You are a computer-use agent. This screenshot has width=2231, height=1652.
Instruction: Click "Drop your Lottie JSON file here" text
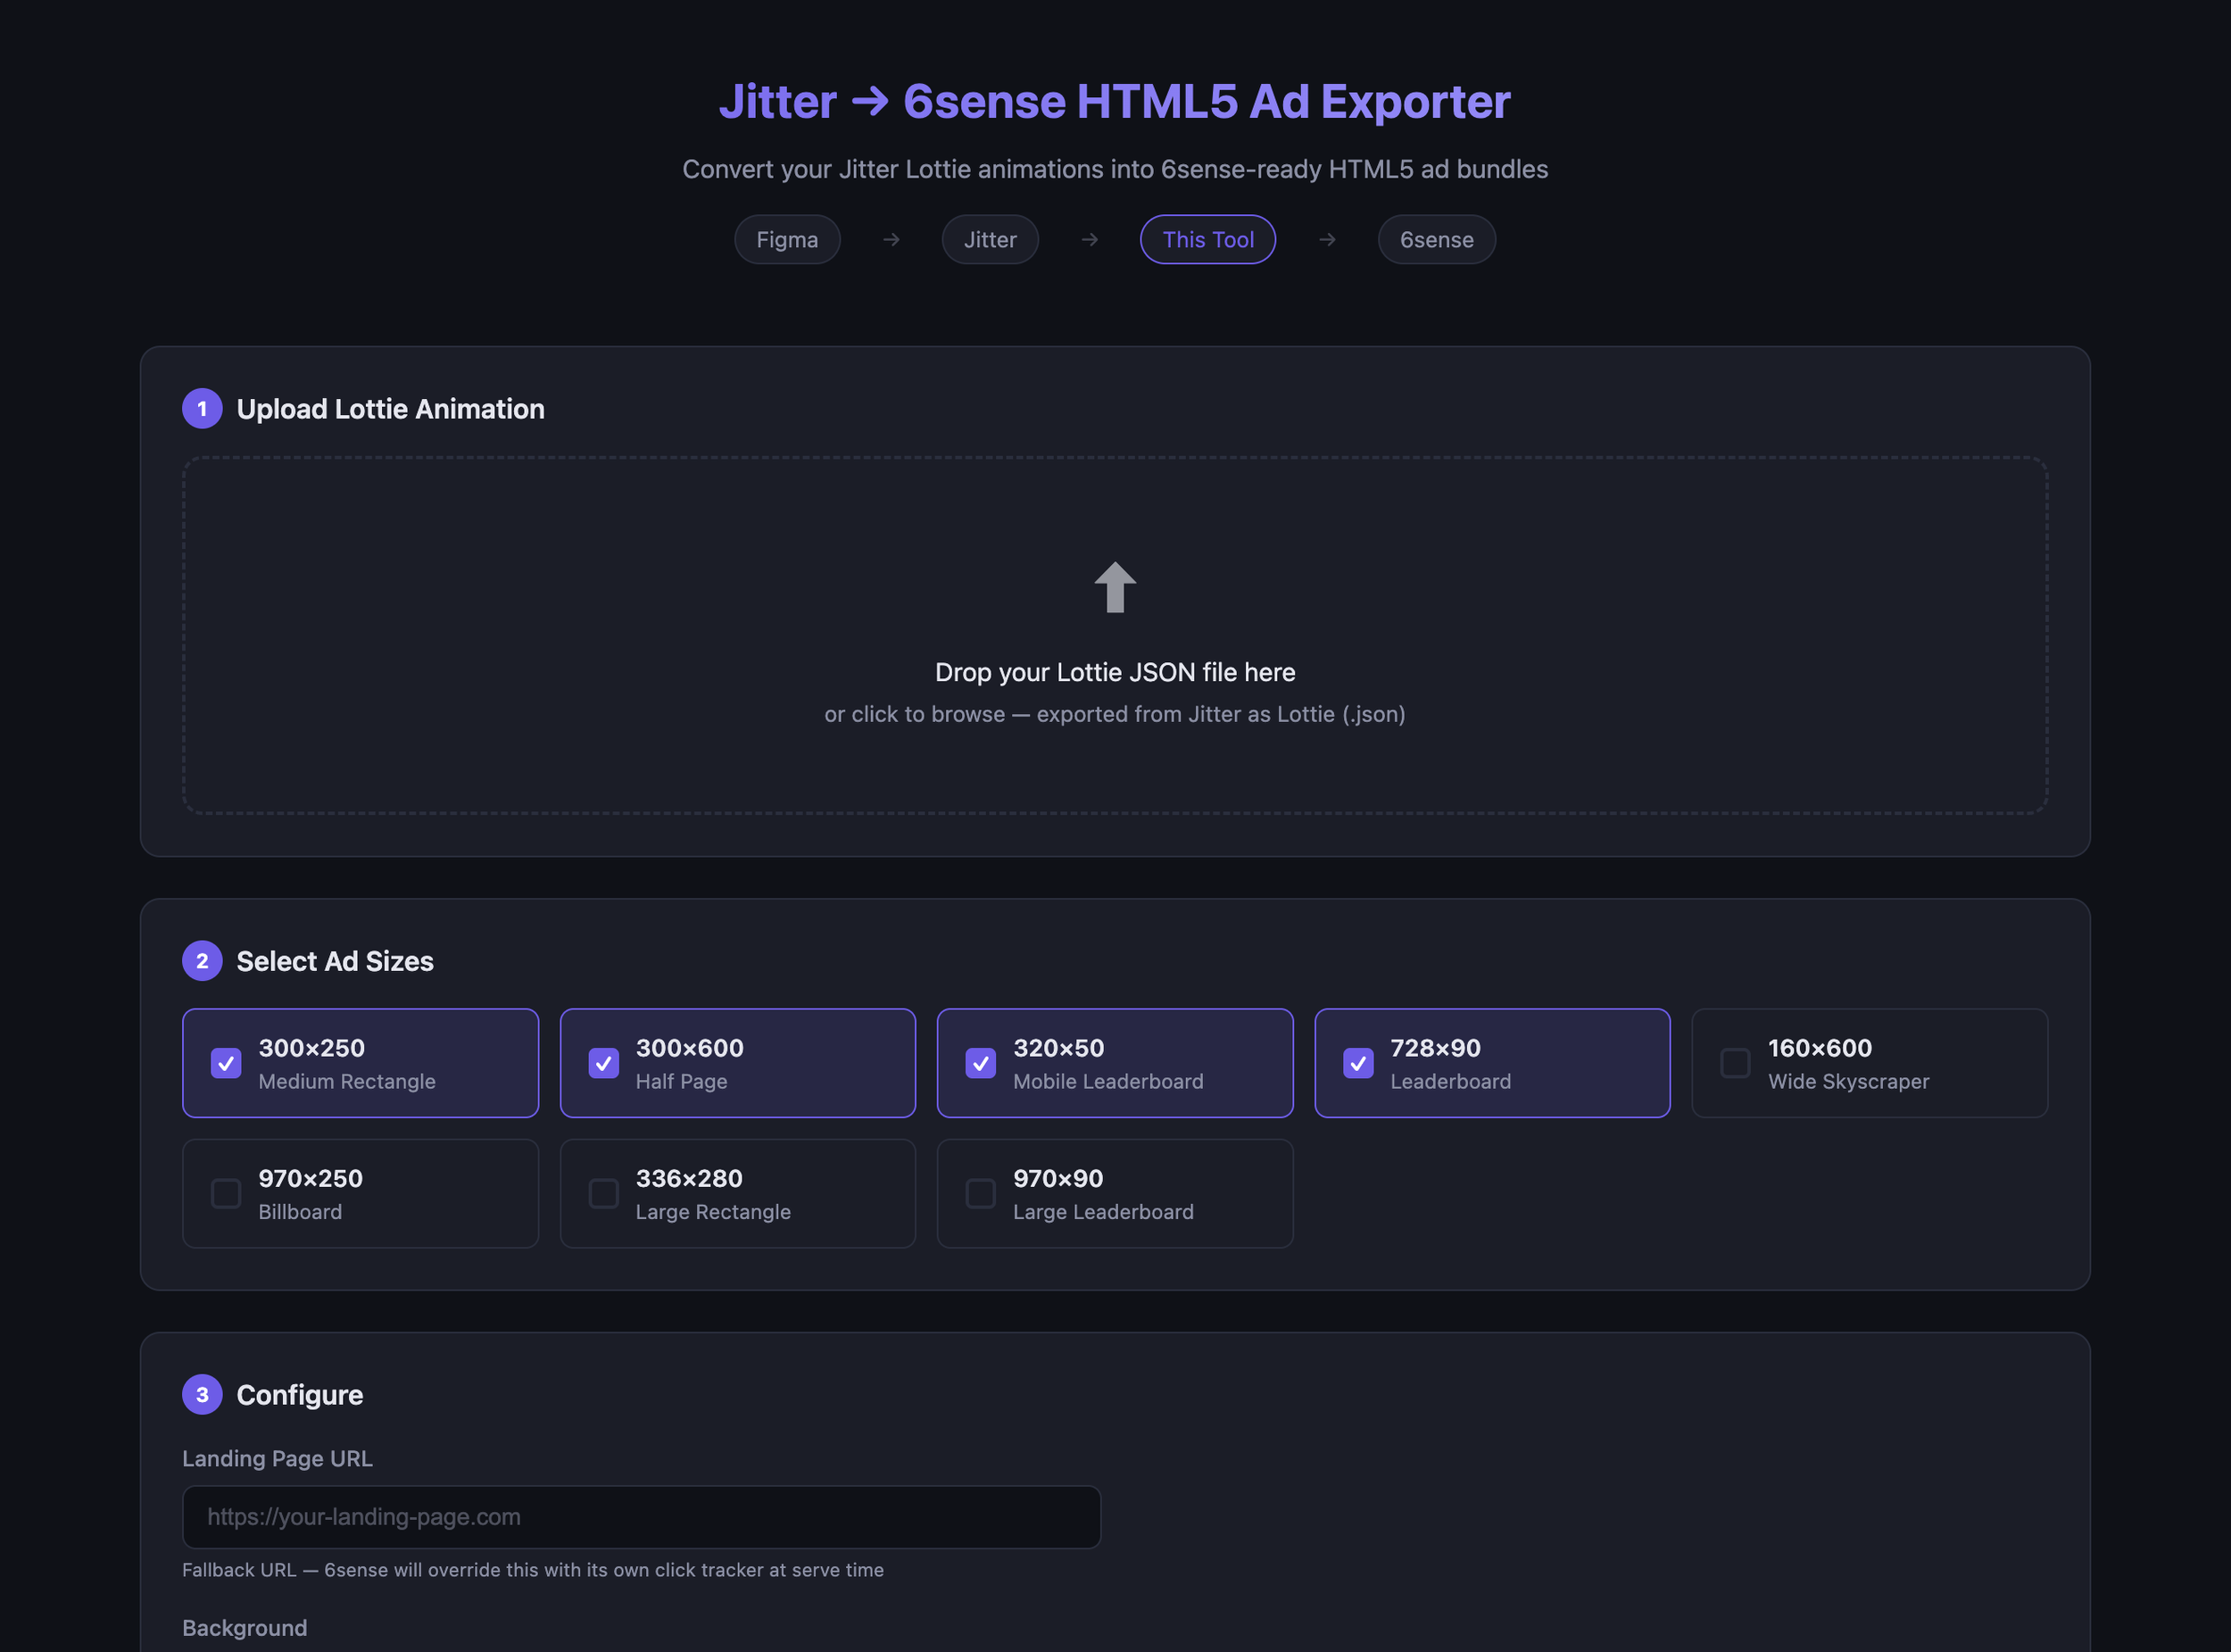click(1115, 672)
